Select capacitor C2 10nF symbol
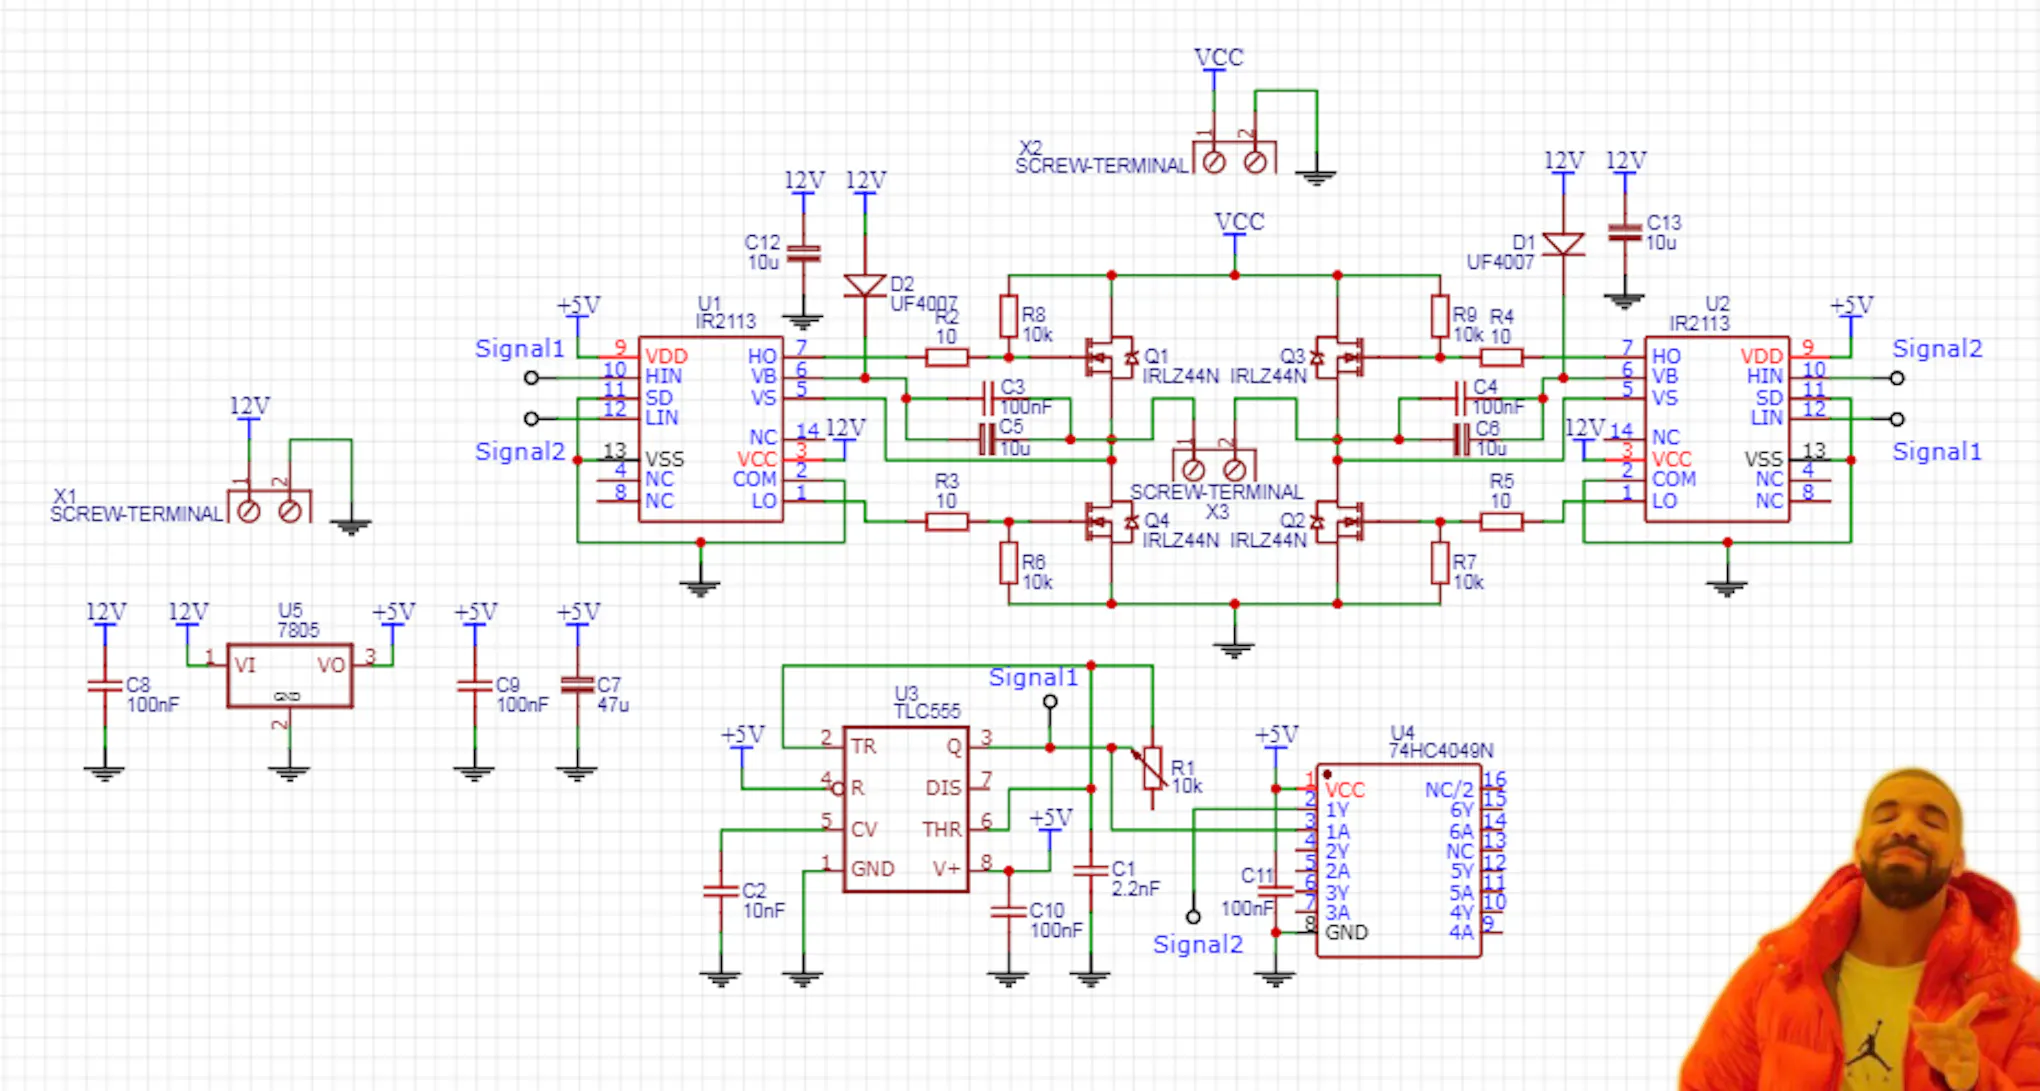This screenshot has height=1091, width=2040. point(721,891)
